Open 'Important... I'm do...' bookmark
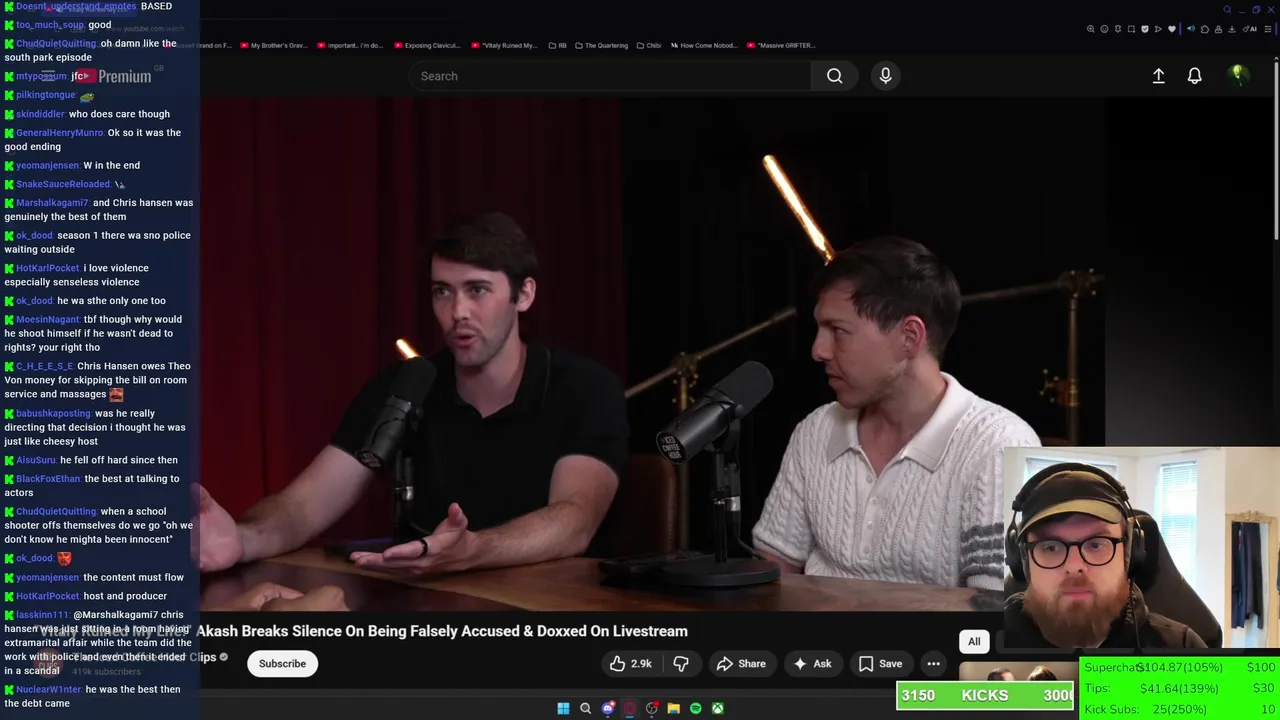Viewport: 1280px width, 720px height. 350,45
